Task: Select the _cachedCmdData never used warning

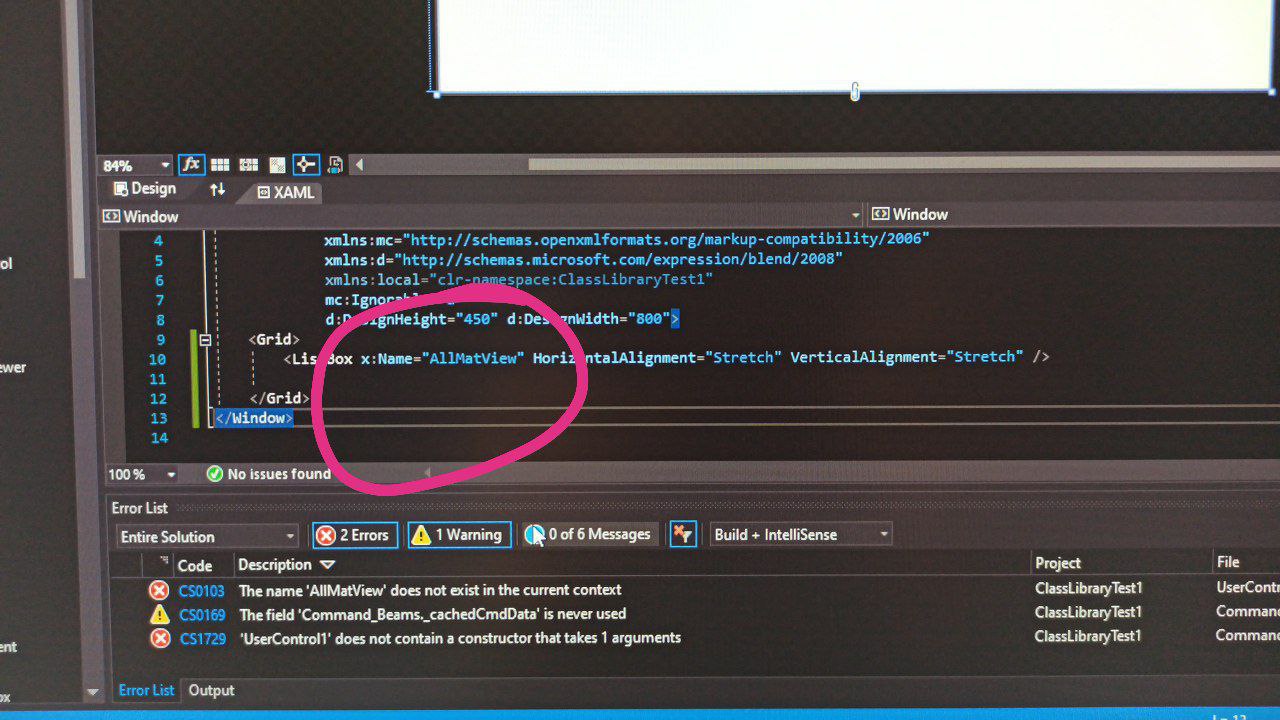Action: pyautogui.click(x=433, y=614)
